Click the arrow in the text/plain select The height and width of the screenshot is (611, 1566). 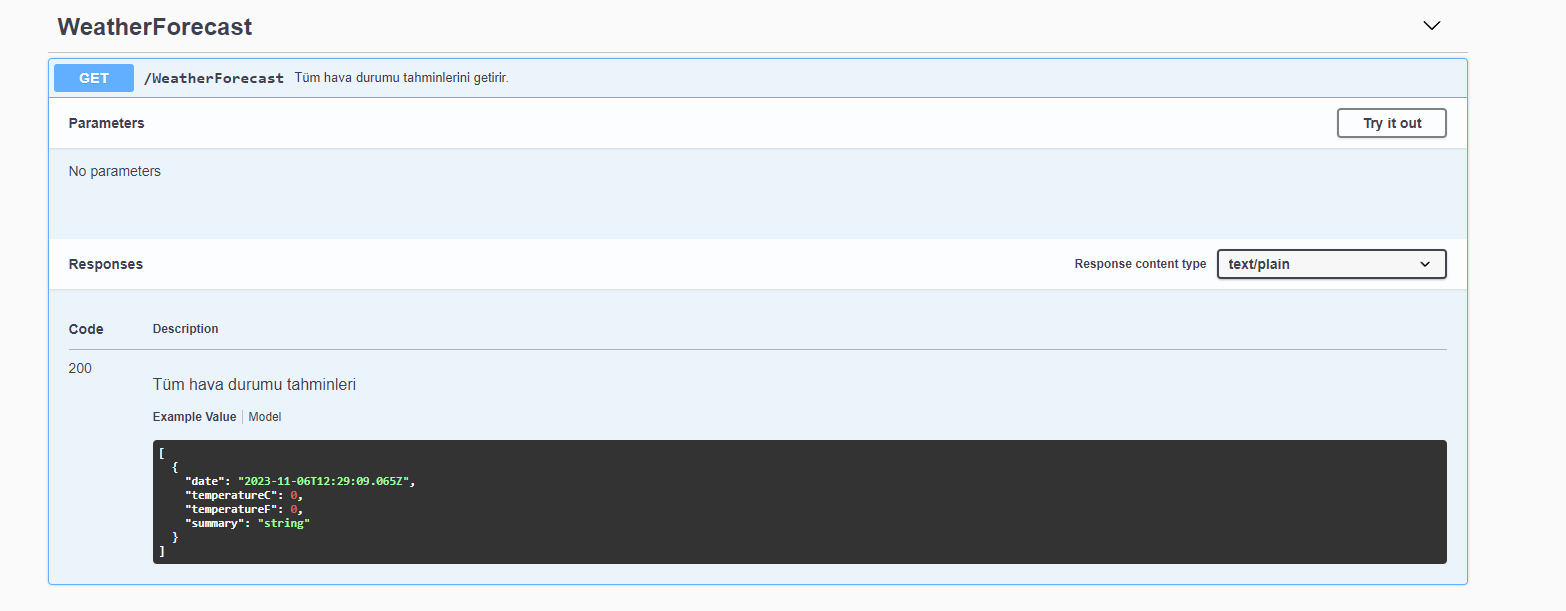point(1425,264)
